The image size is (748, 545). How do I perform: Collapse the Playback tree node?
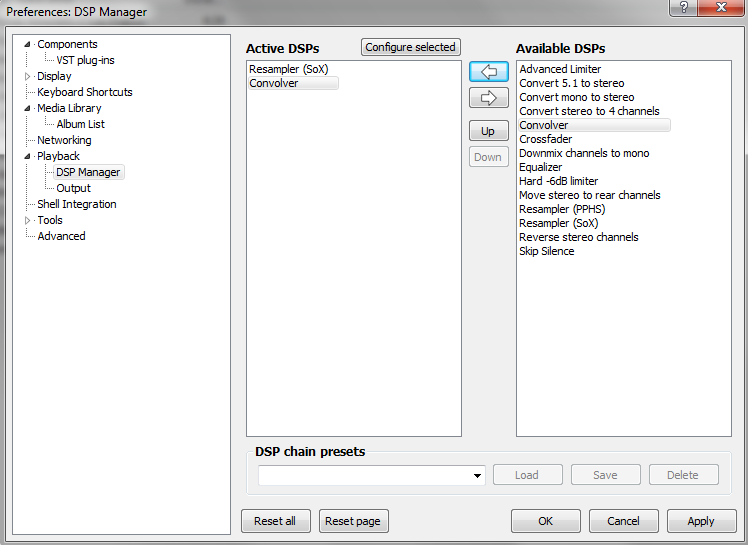pyautogui.click(x=27, y=156)
